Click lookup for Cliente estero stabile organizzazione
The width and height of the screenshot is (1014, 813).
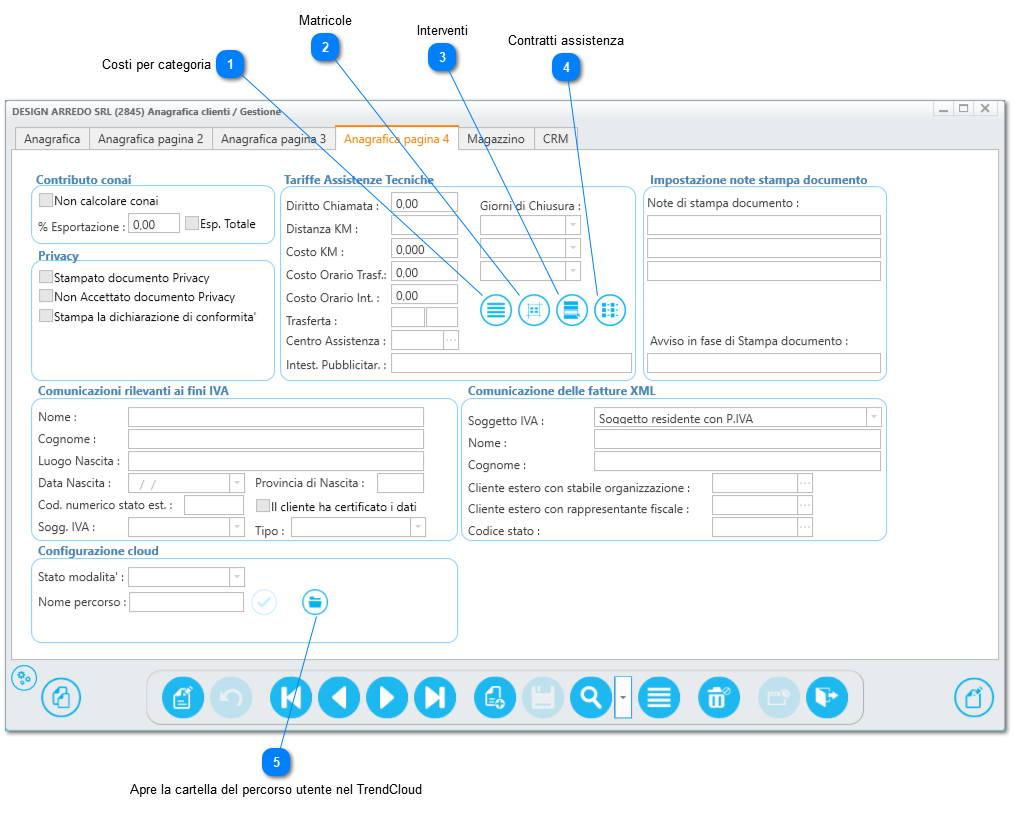tap(804, 483)
